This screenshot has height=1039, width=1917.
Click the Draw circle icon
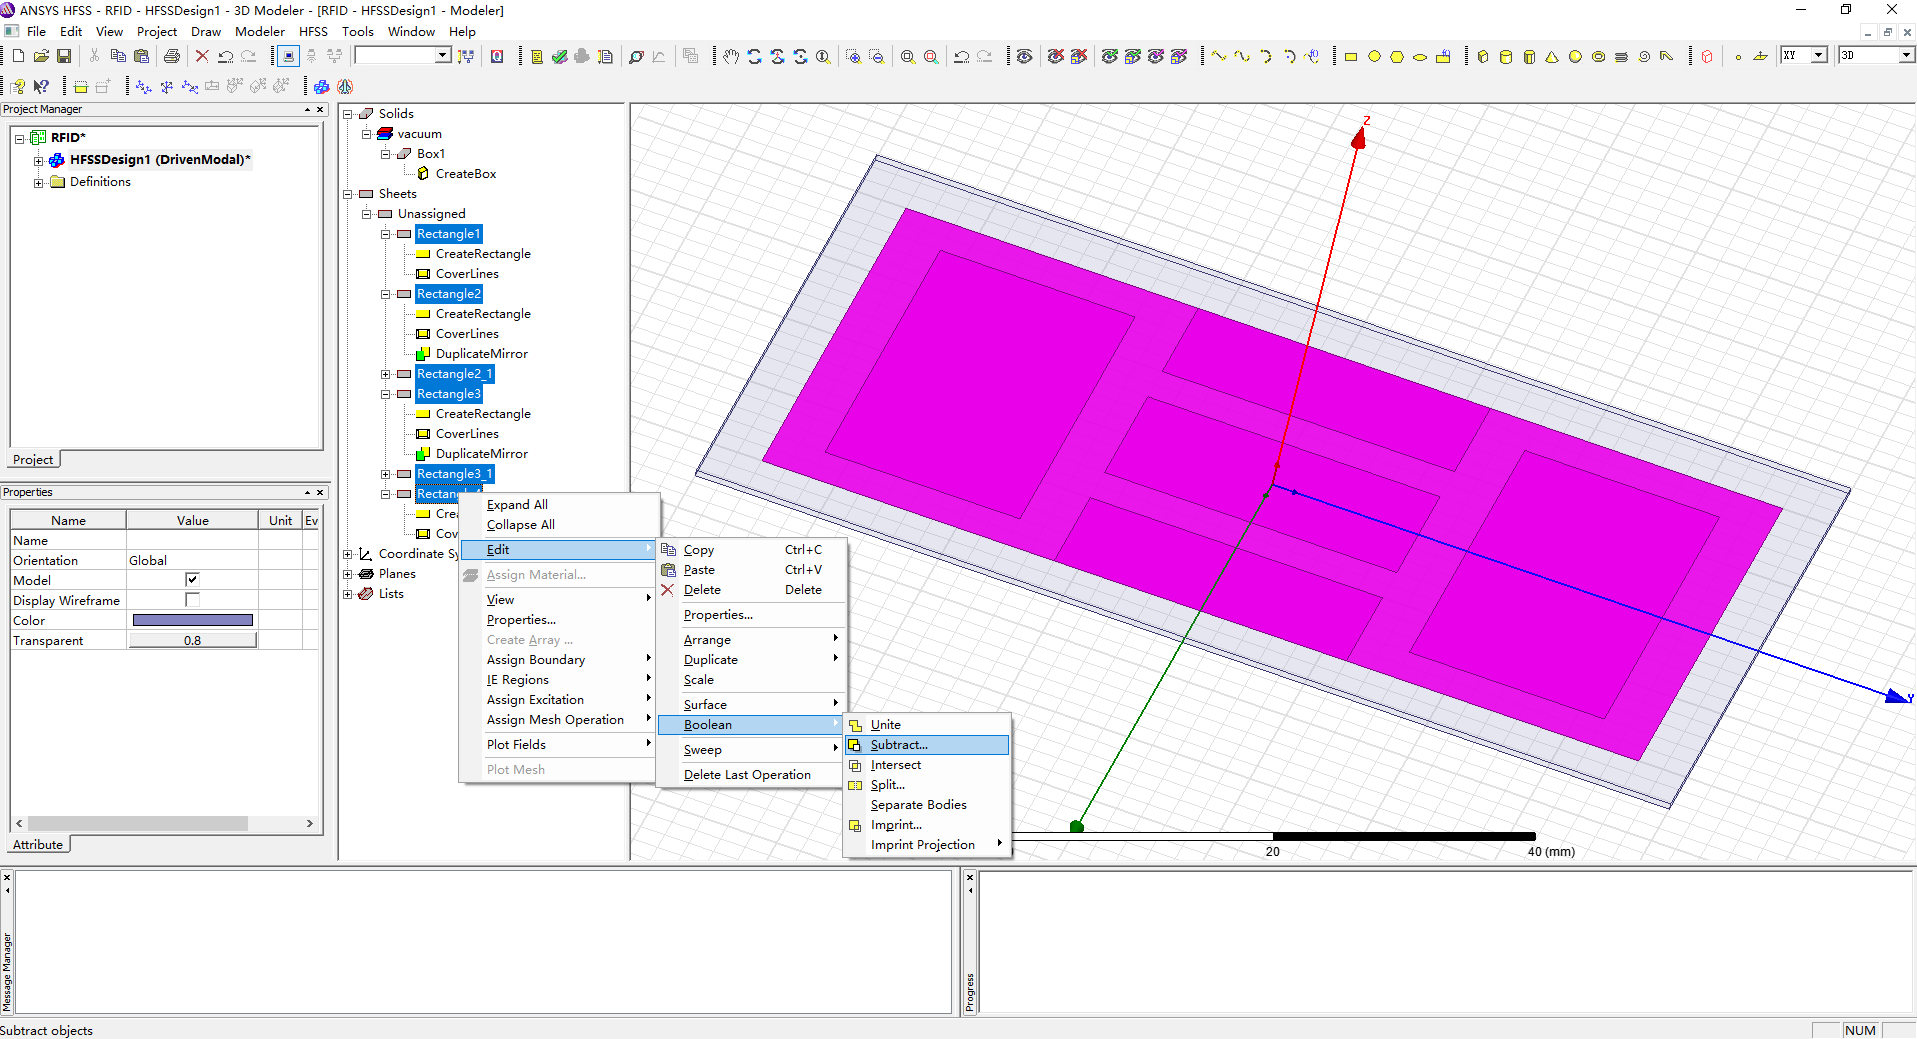[x=1374, y=56]
